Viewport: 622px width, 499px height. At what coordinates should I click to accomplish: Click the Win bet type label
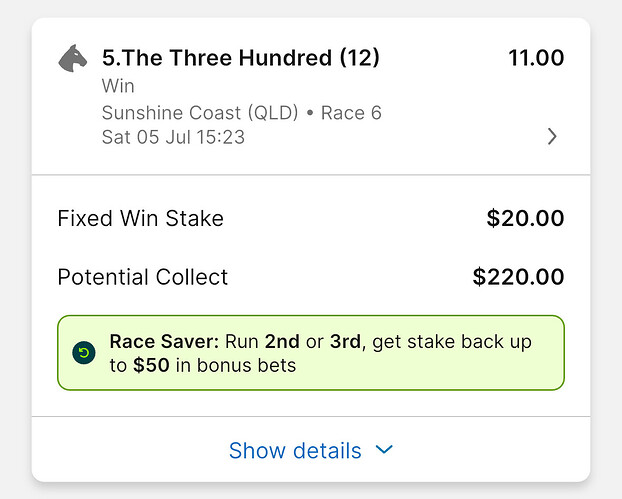118,86
